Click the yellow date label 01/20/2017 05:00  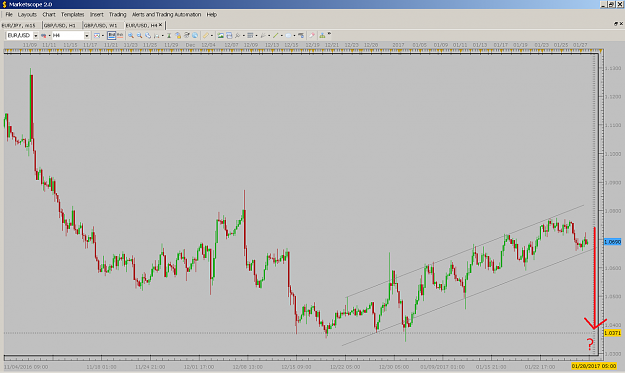click(x=594, y=366)
